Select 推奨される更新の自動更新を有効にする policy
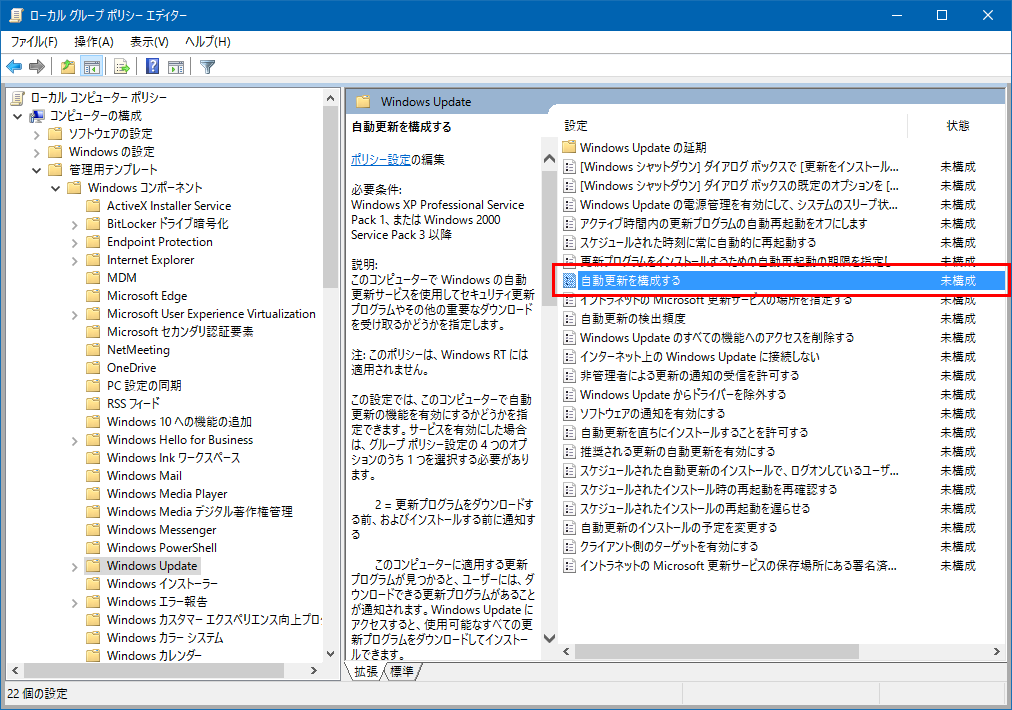 pos(677,452)
